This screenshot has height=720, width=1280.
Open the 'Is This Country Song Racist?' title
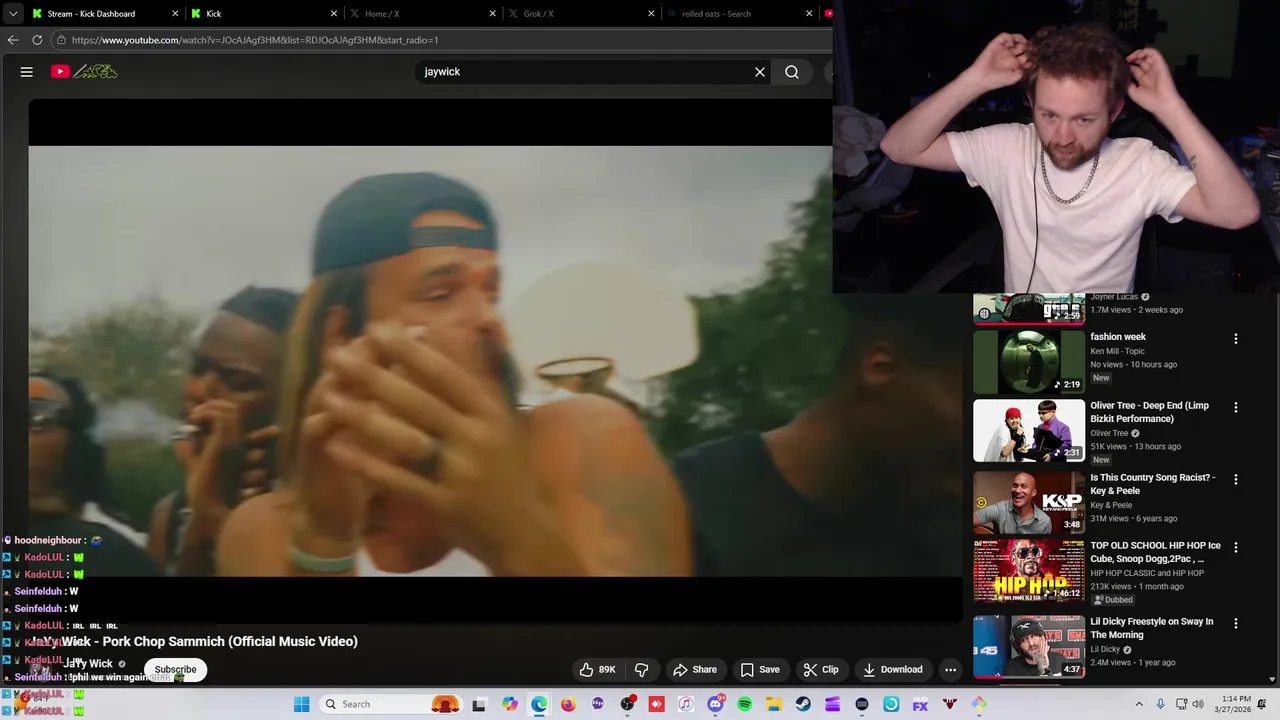pos(1153,484)
